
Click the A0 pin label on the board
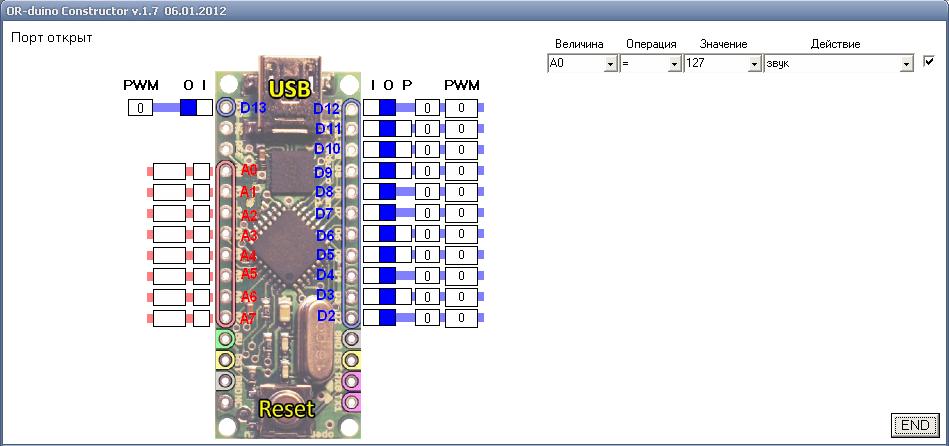[x=249, y=170]
